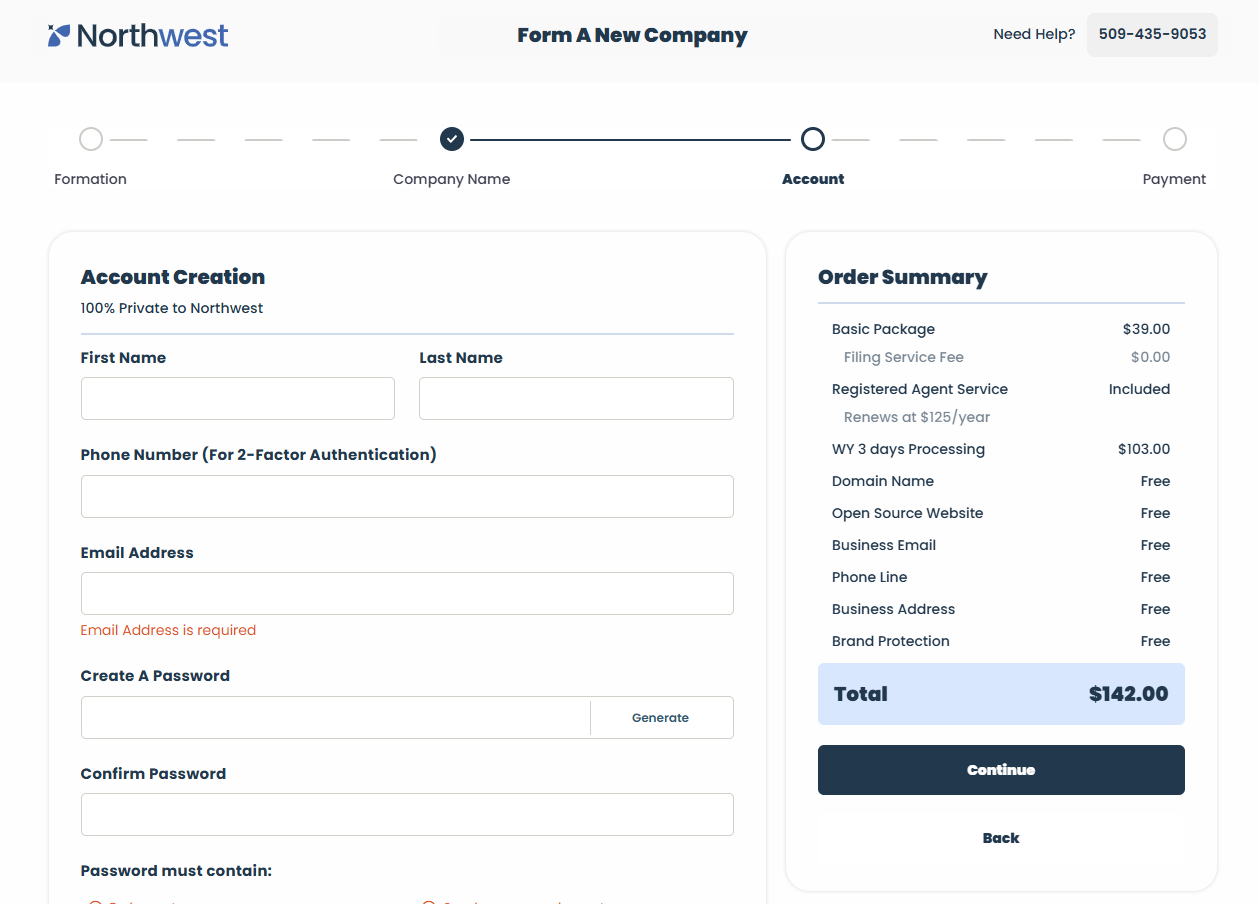Screen dimensions: 1259x904
Task: Click the "WY 3 days Processing" line
Action: (908, 449)
